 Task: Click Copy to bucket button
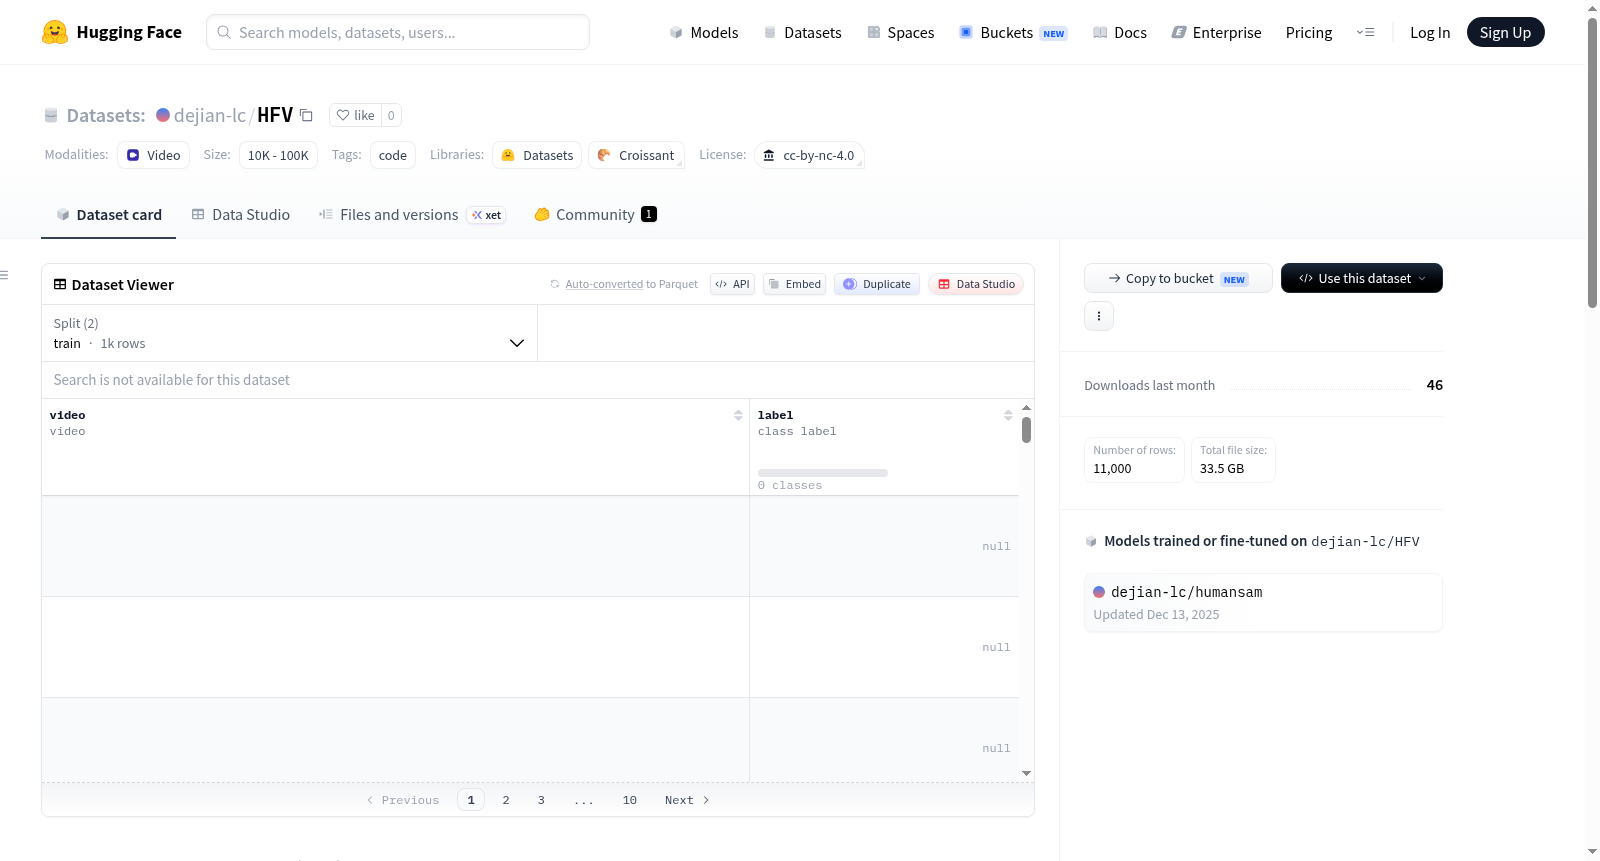(1178, 278)
